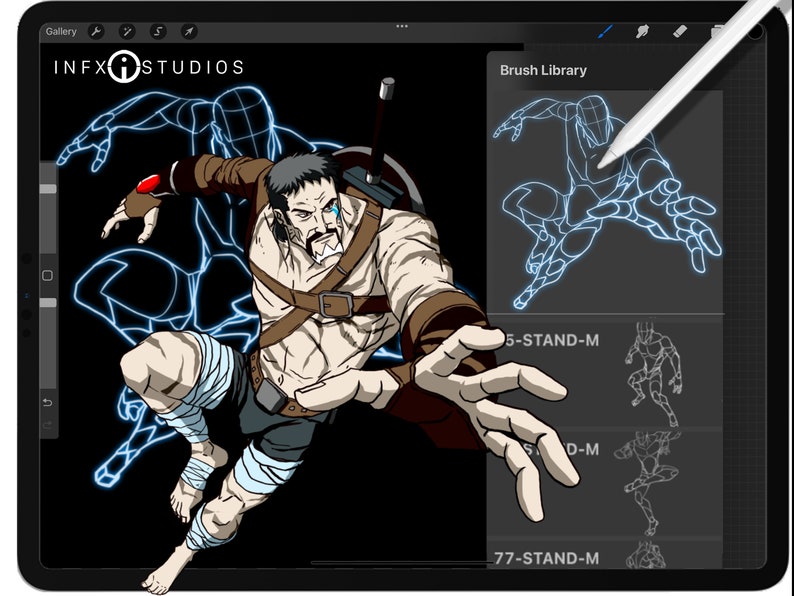Activate the Selection tool (S ribbon icon)

pos(158,32)
